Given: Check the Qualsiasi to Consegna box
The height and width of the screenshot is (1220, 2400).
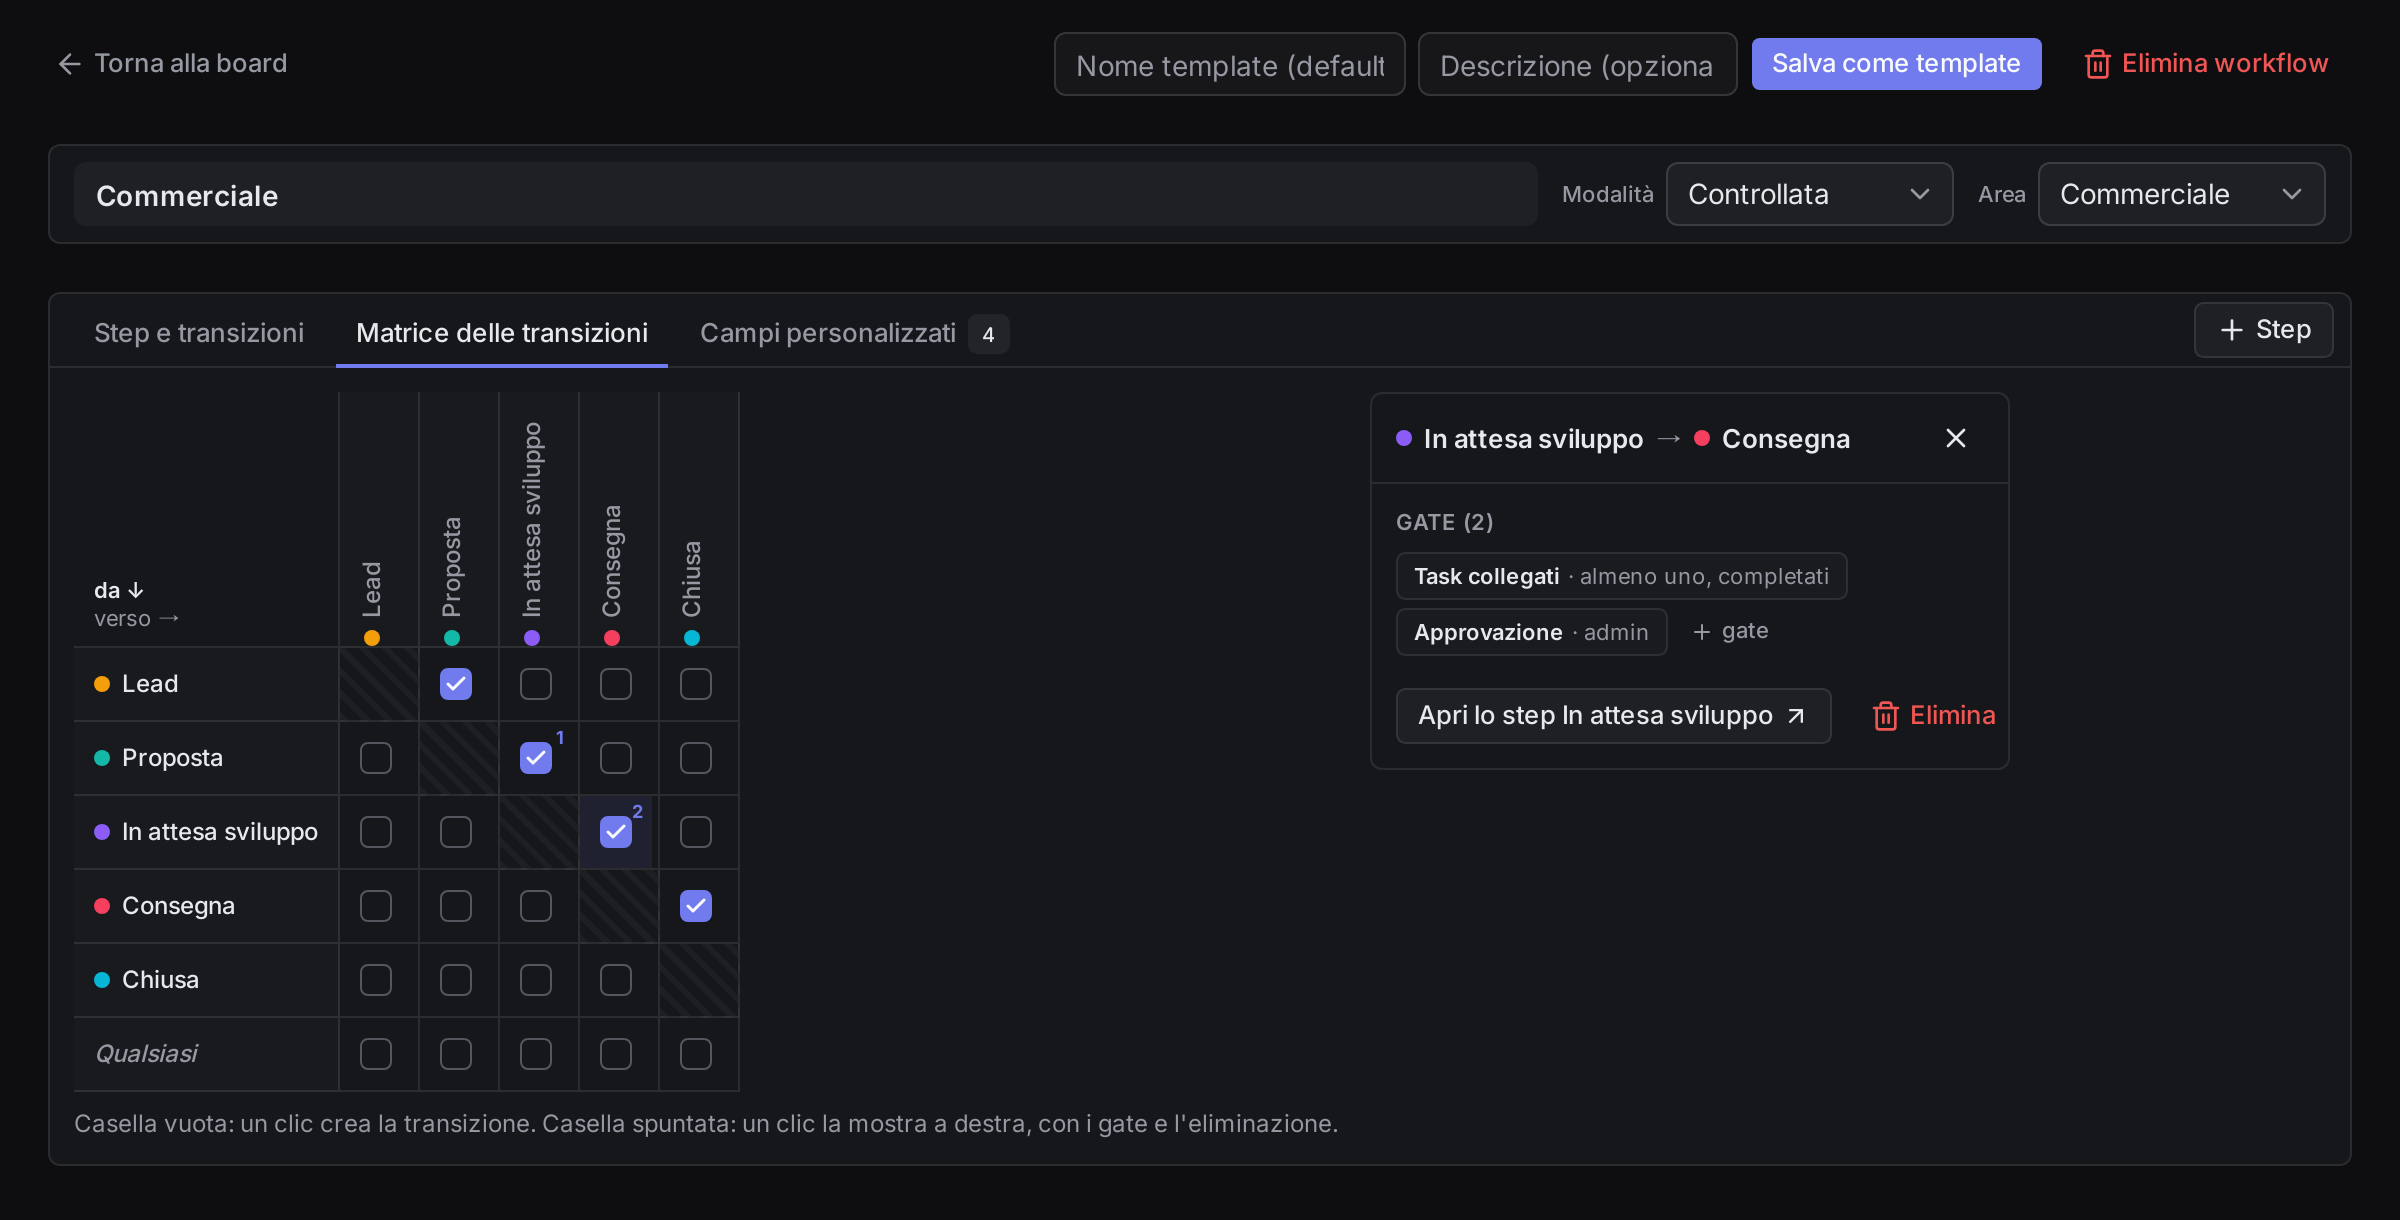Looking at the screenshot, I should [616, 1054].
